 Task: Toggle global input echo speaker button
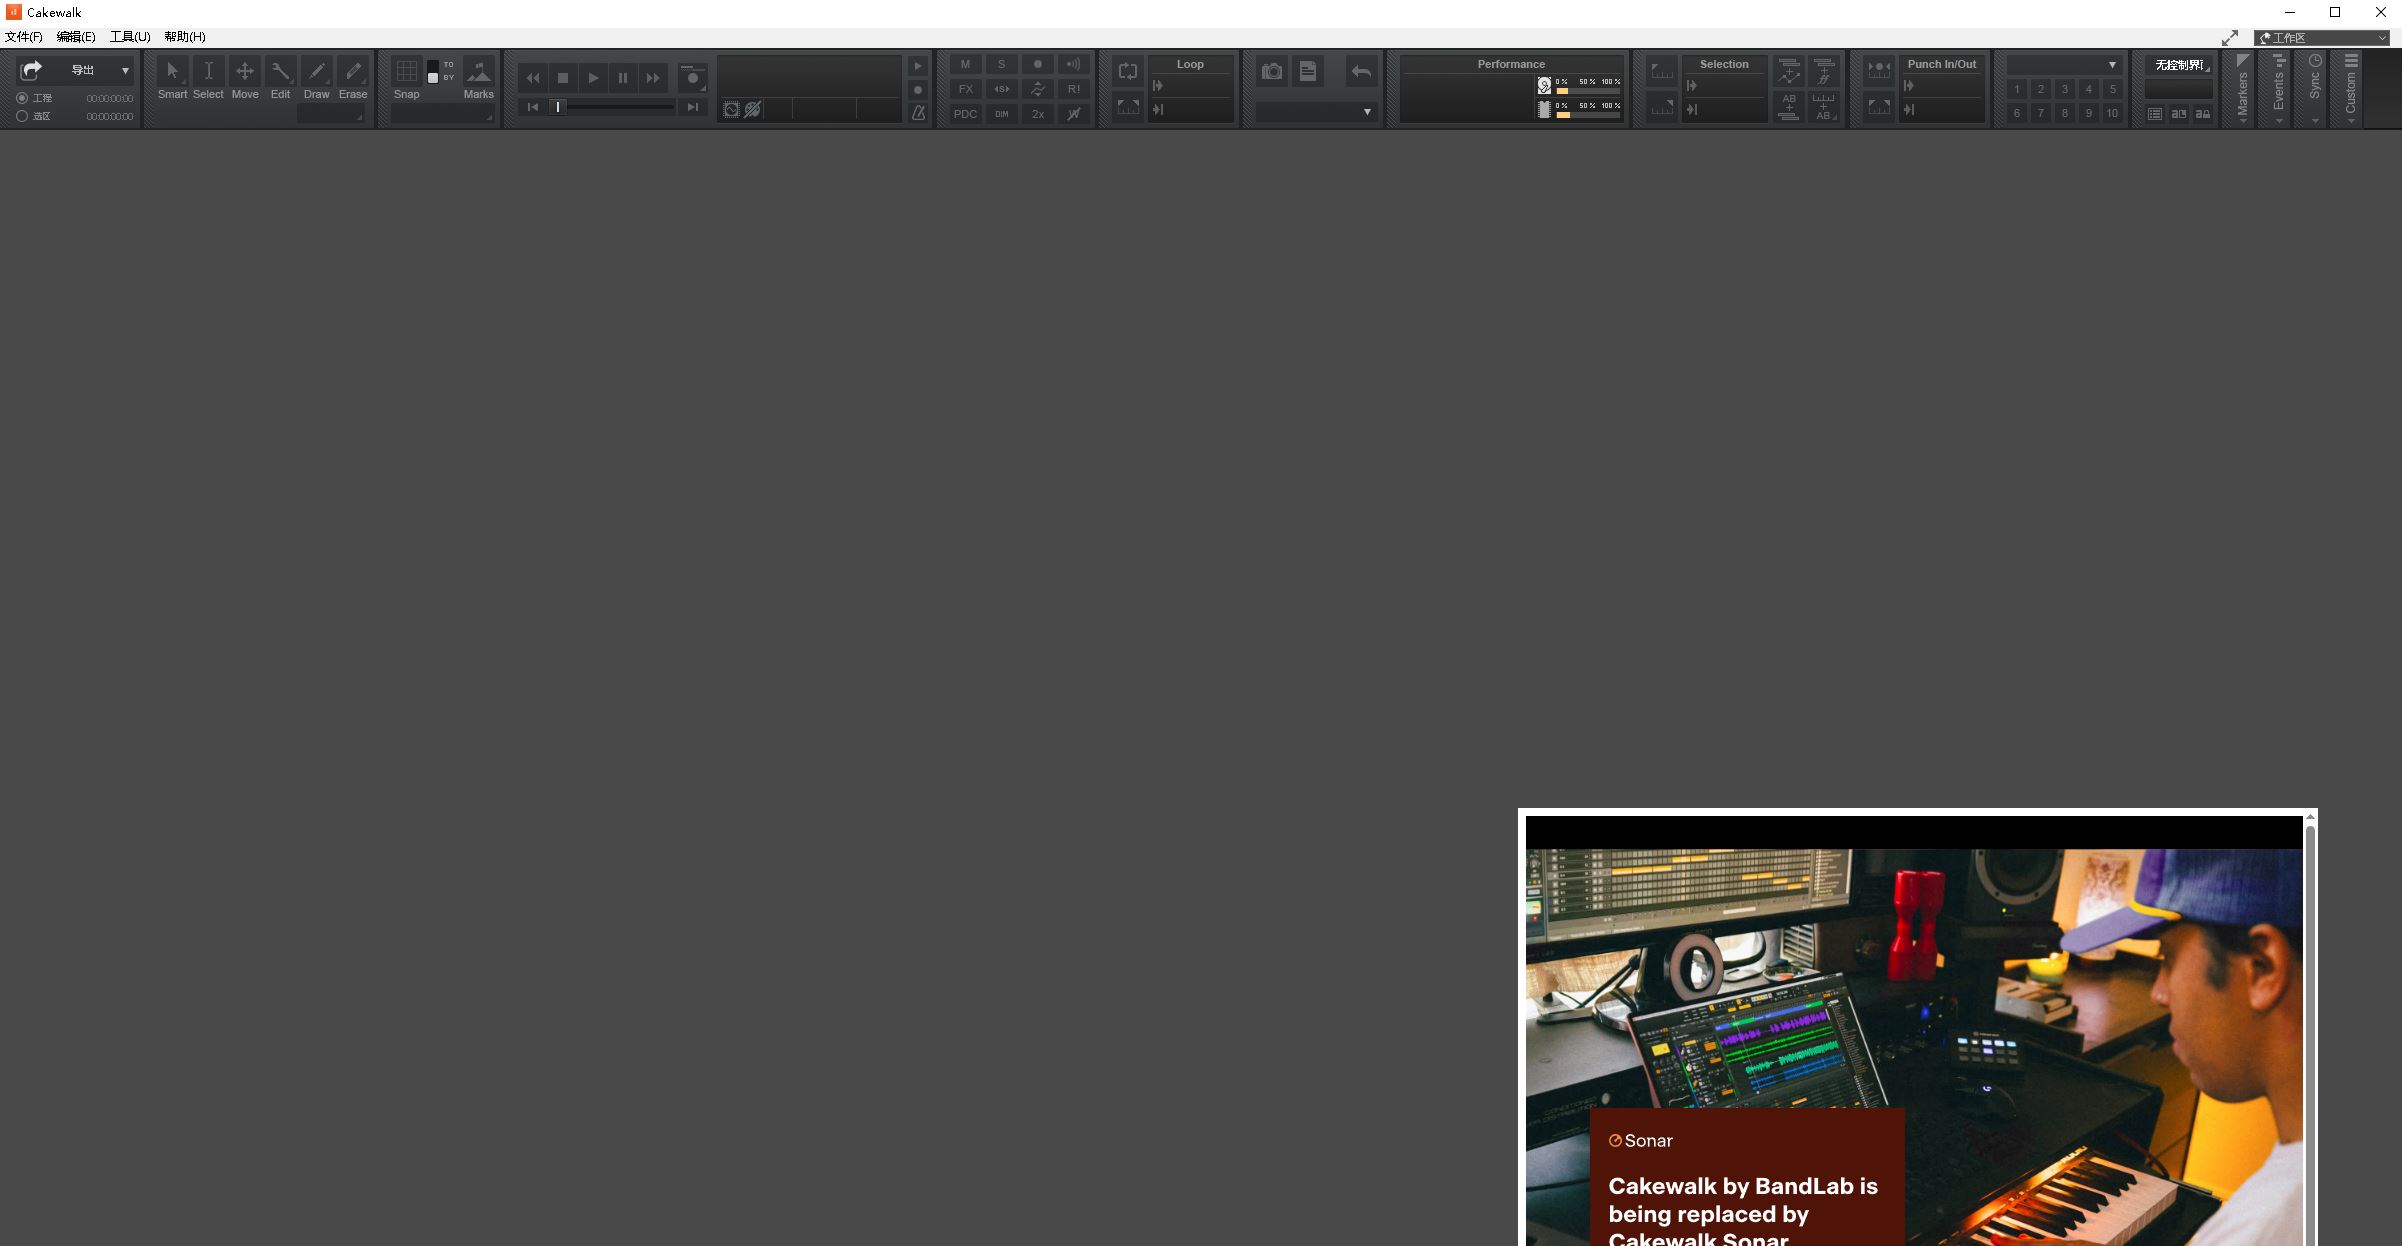coord(1074,64)
